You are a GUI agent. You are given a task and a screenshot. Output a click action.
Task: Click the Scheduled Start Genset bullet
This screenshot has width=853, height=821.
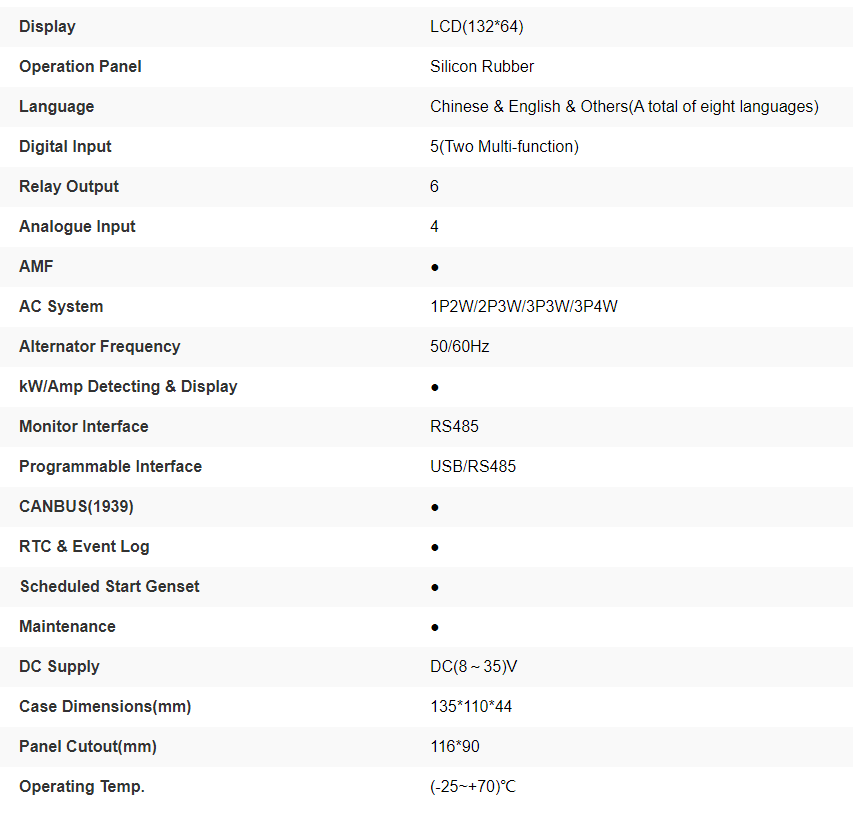(435, 587)
